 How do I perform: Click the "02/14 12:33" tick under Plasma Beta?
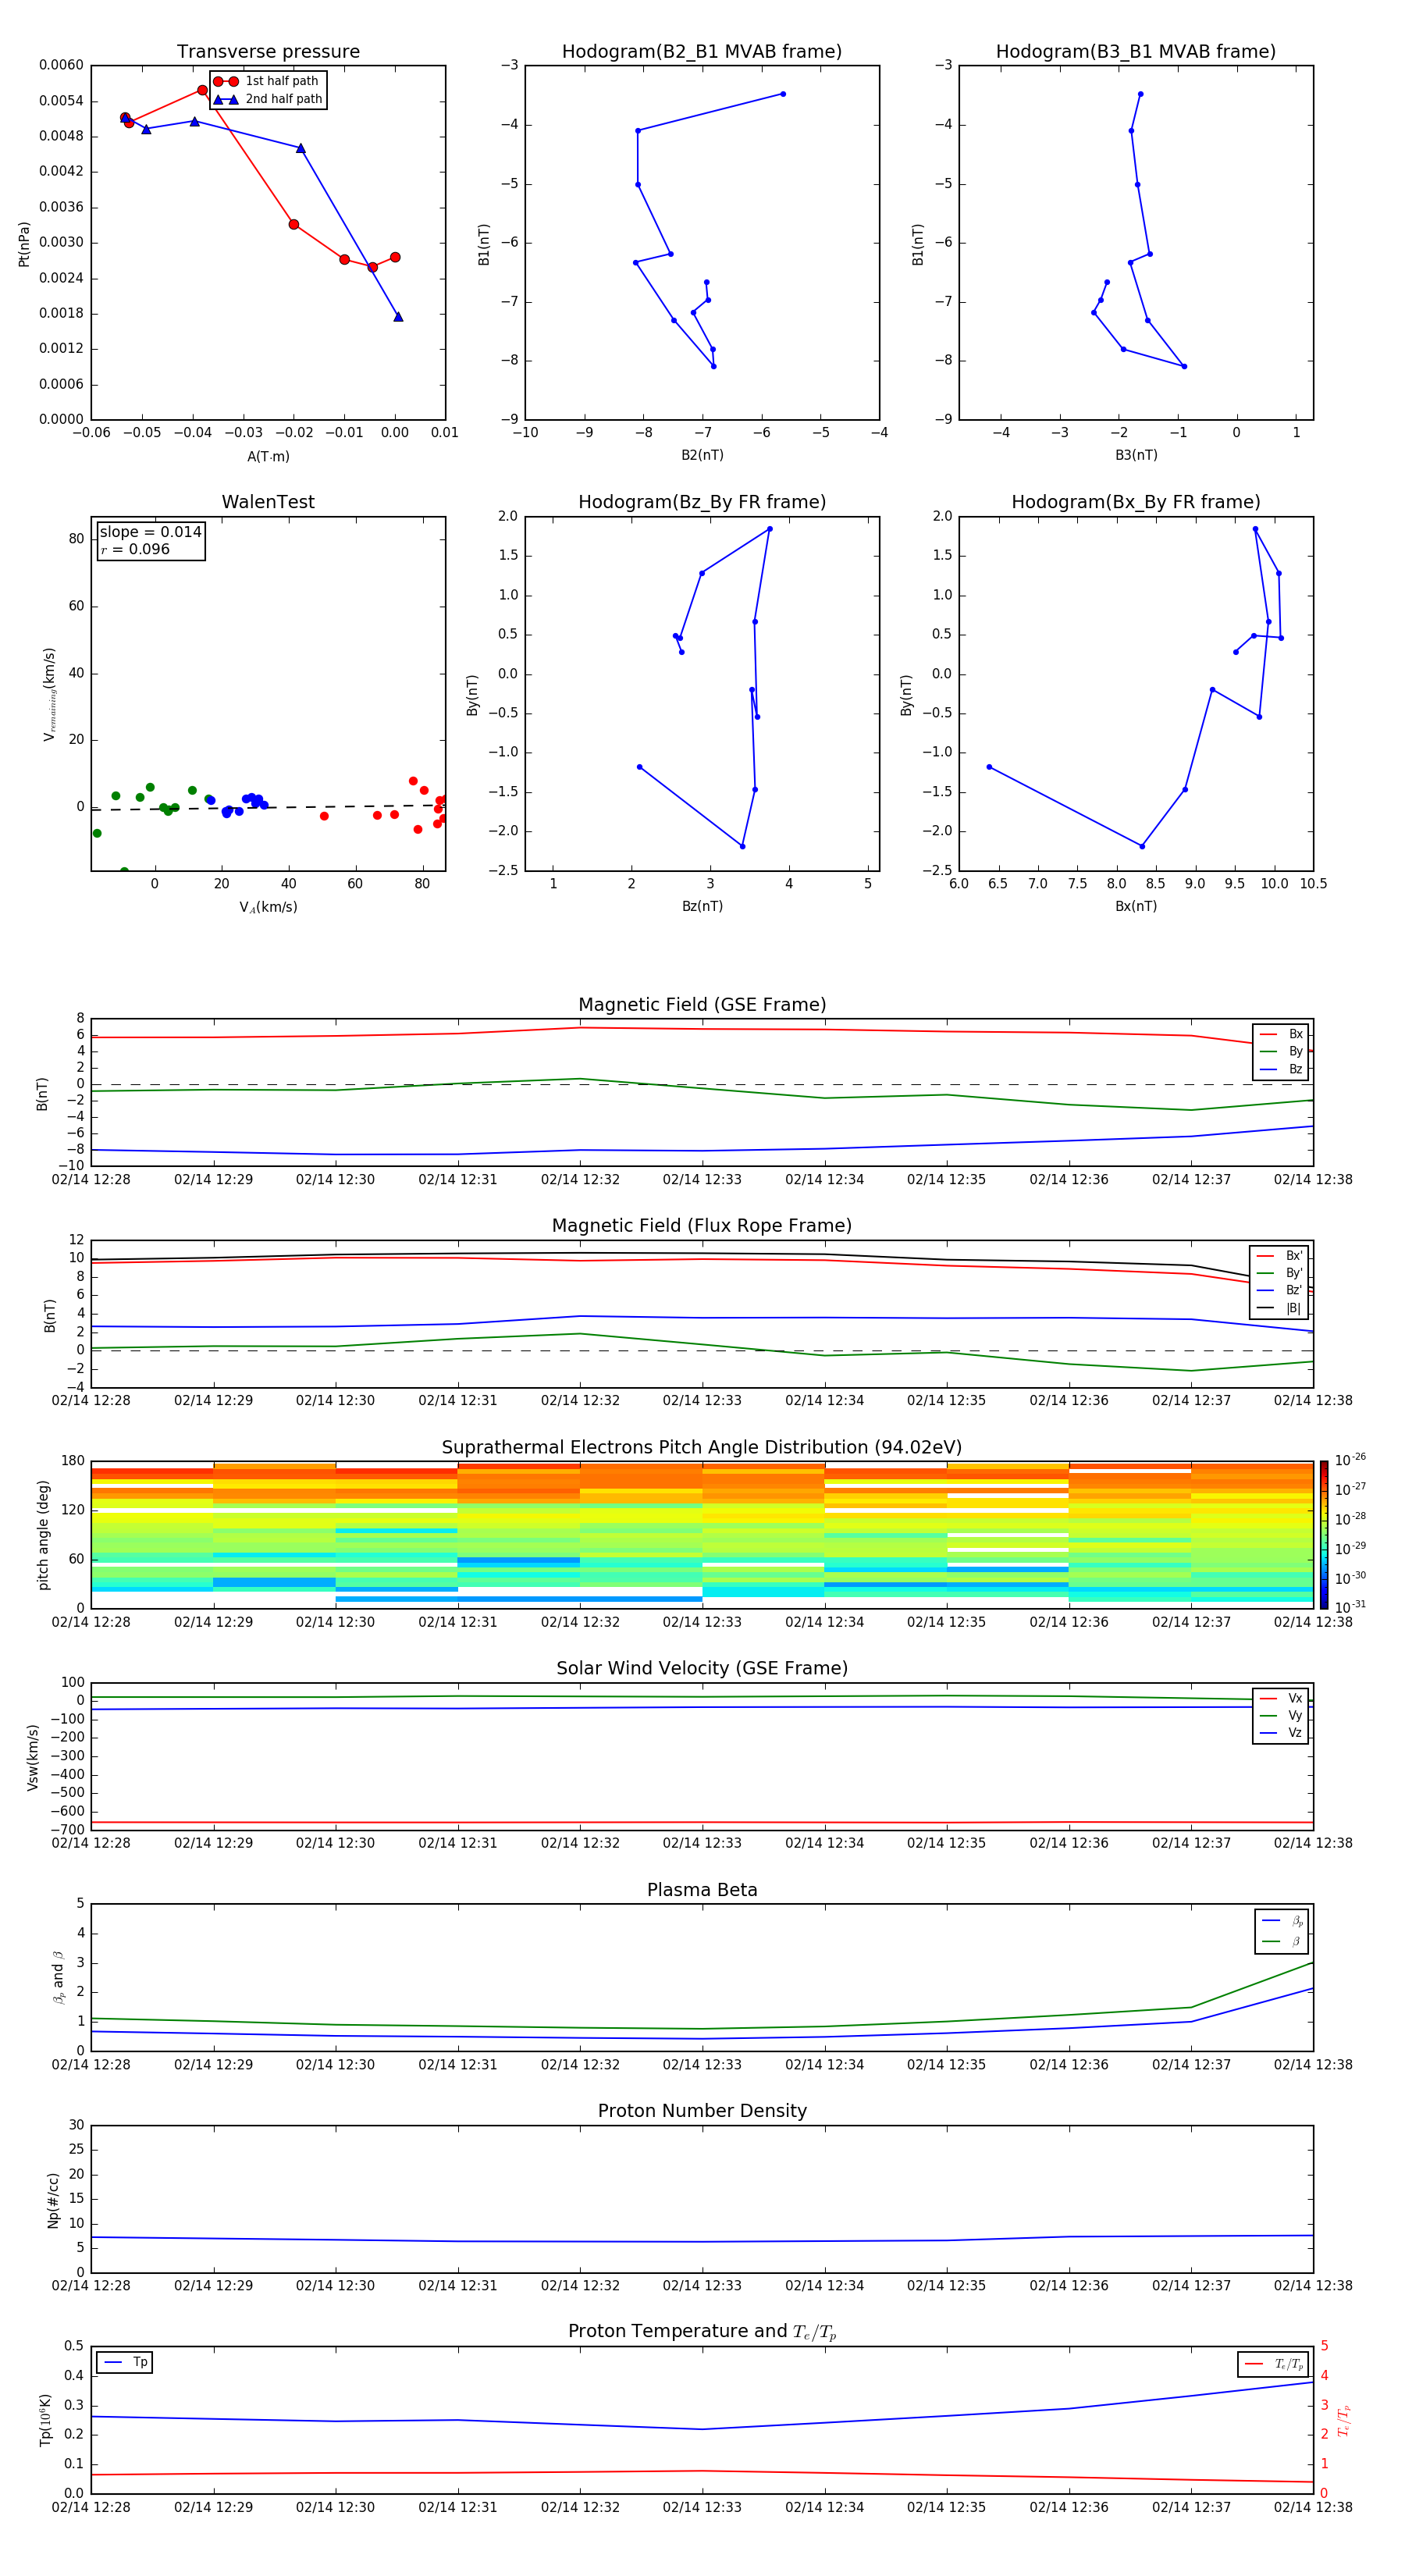(702, 2065)
